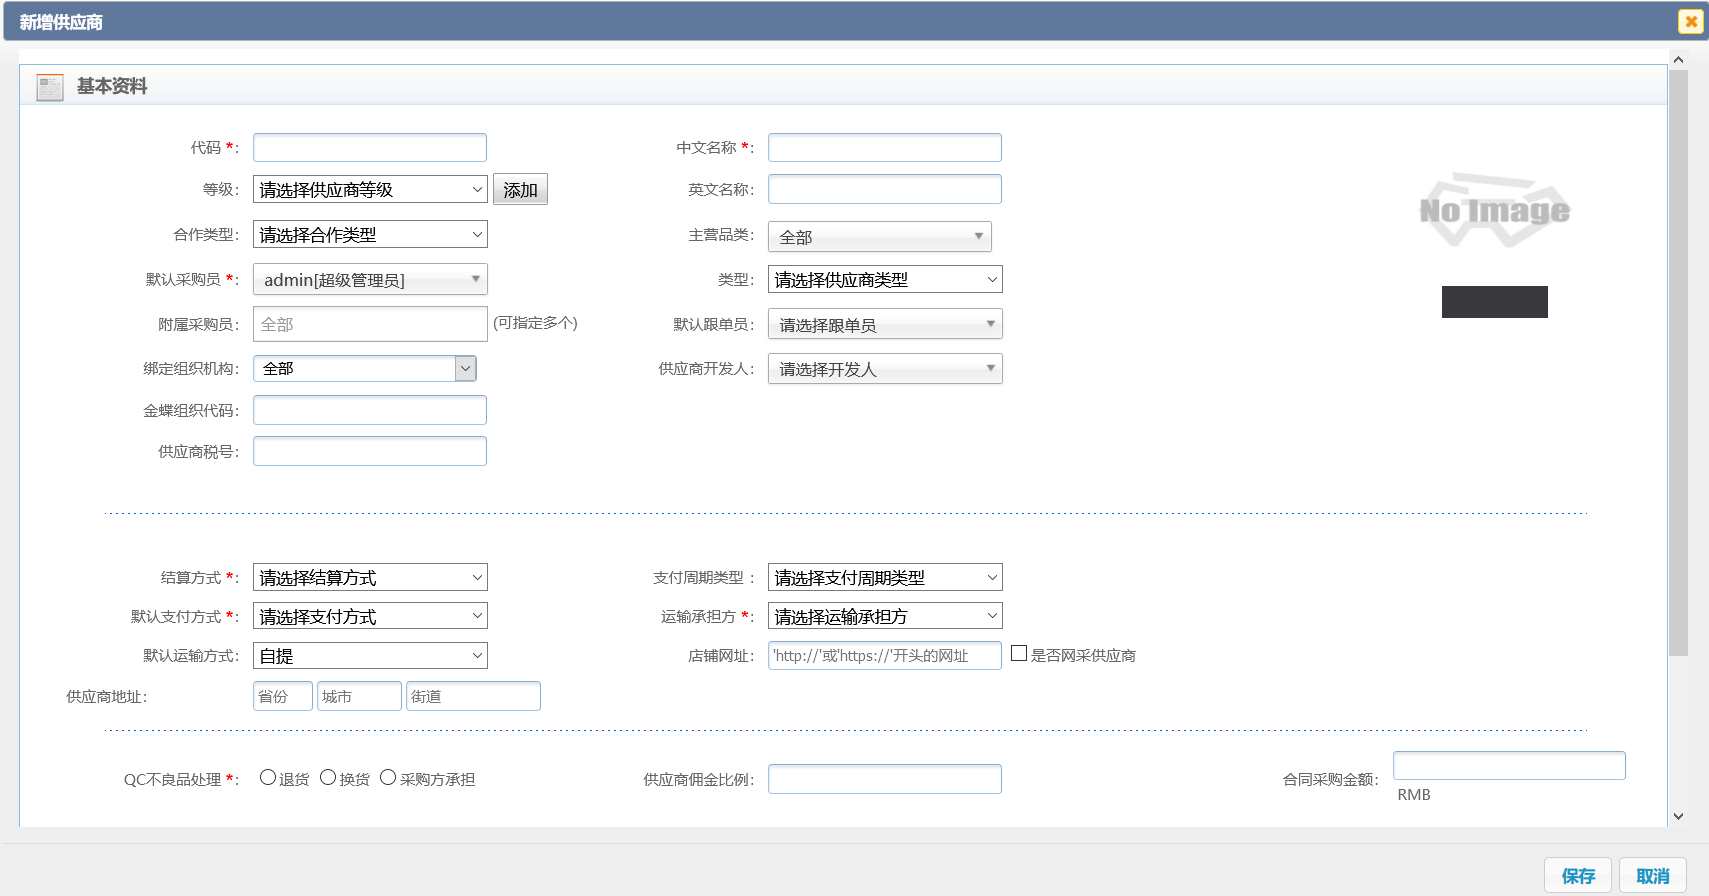Screen dimensions: 1709x896
Task: Close the new supplier dialog
Action: pyautogui.click(x=1690, y=21)
